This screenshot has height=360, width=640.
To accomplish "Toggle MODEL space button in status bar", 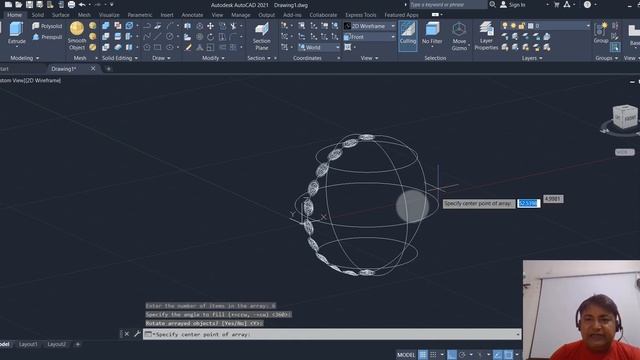I will click(x=406, y=355).
